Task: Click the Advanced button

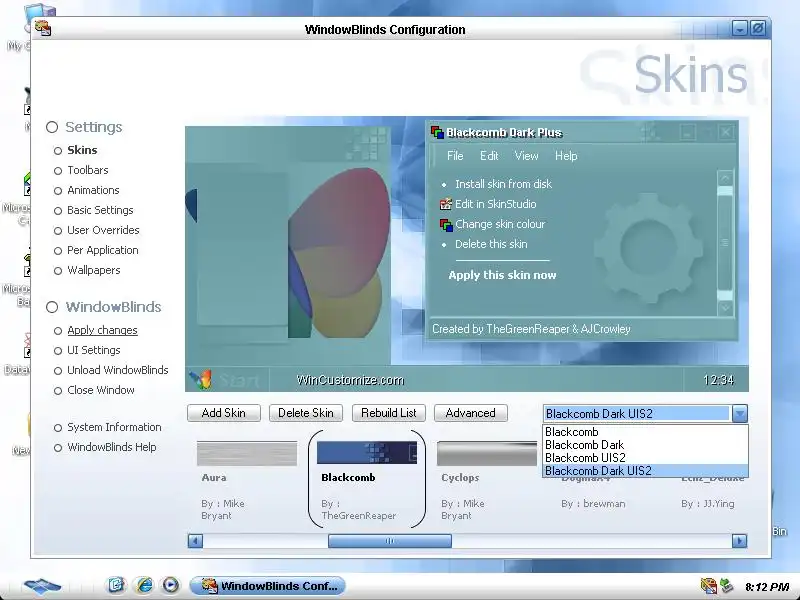Action: tap(470, 413)
